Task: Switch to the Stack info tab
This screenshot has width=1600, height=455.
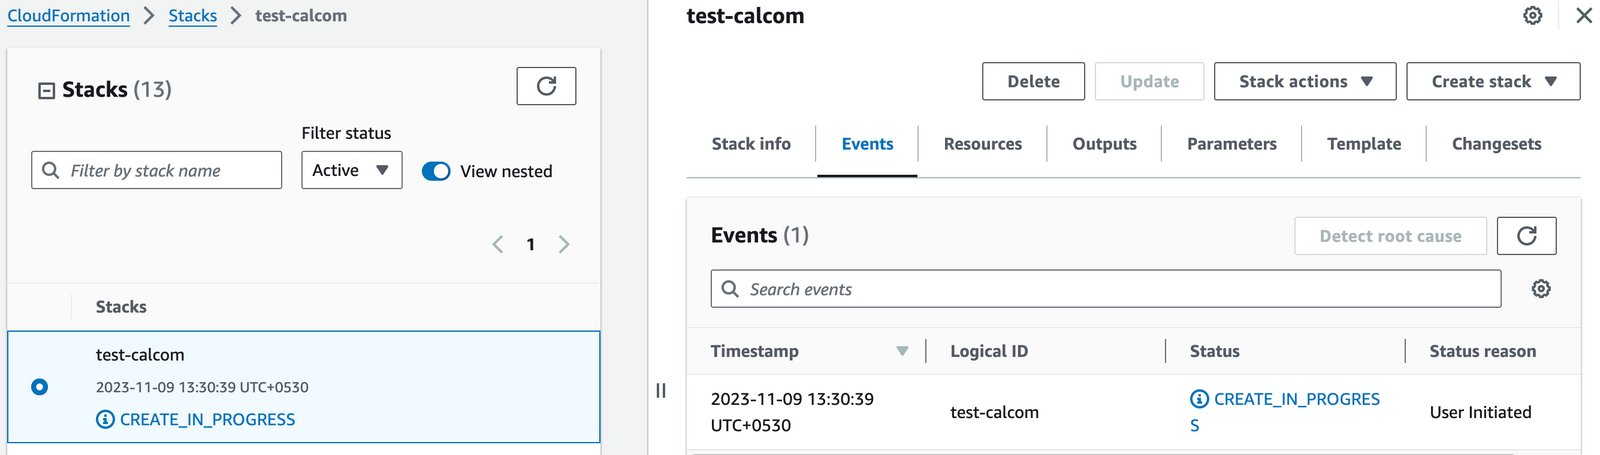Action: coord(751,144)
